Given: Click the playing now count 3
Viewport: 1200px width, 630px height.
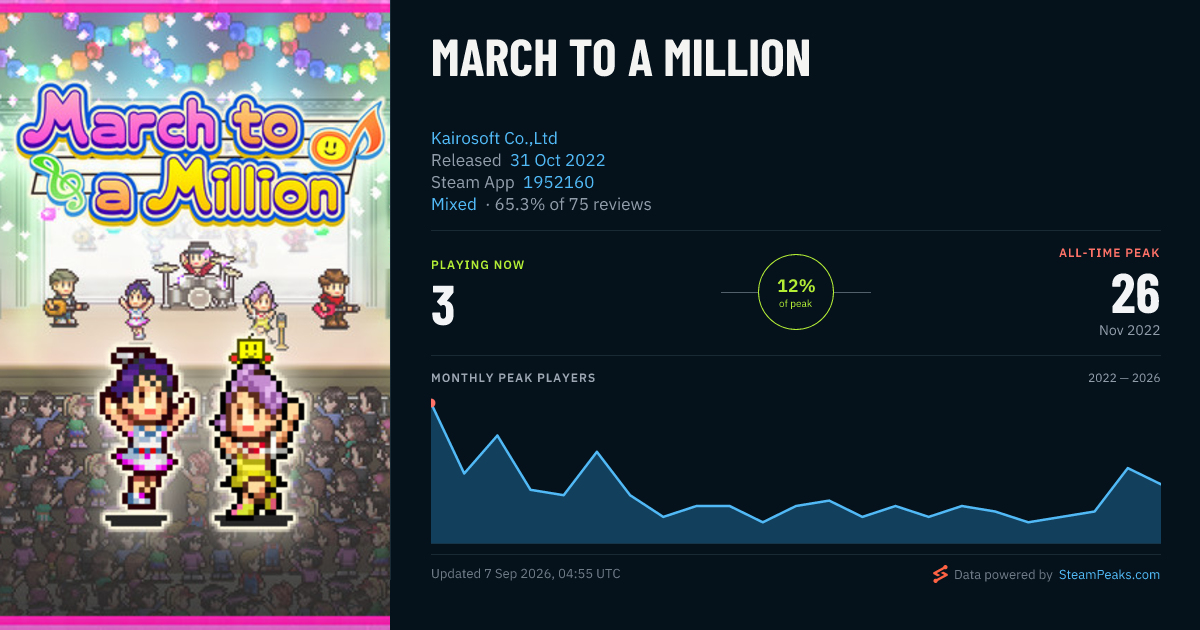Looking at the screenshot, I should pyautogui.click(x=443, y=307).
